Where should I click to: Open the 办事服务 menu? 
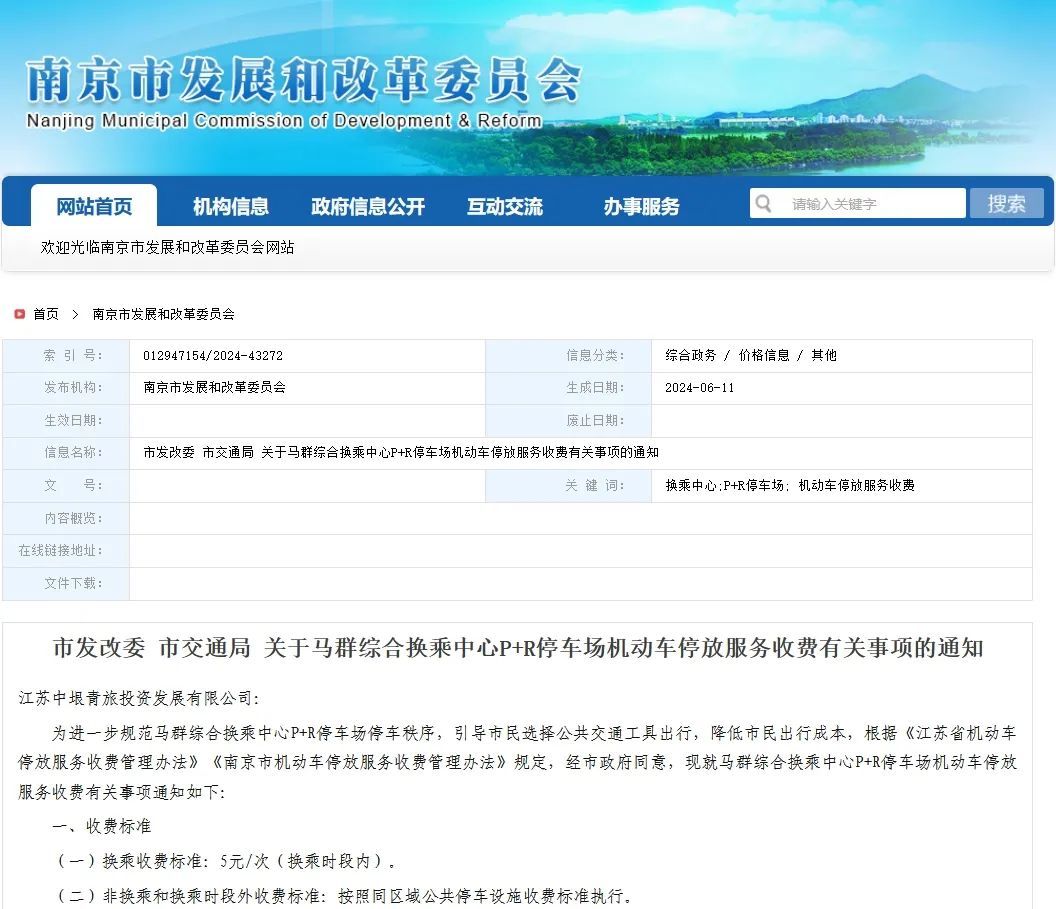pyautogui.click(x=642, y=206)
